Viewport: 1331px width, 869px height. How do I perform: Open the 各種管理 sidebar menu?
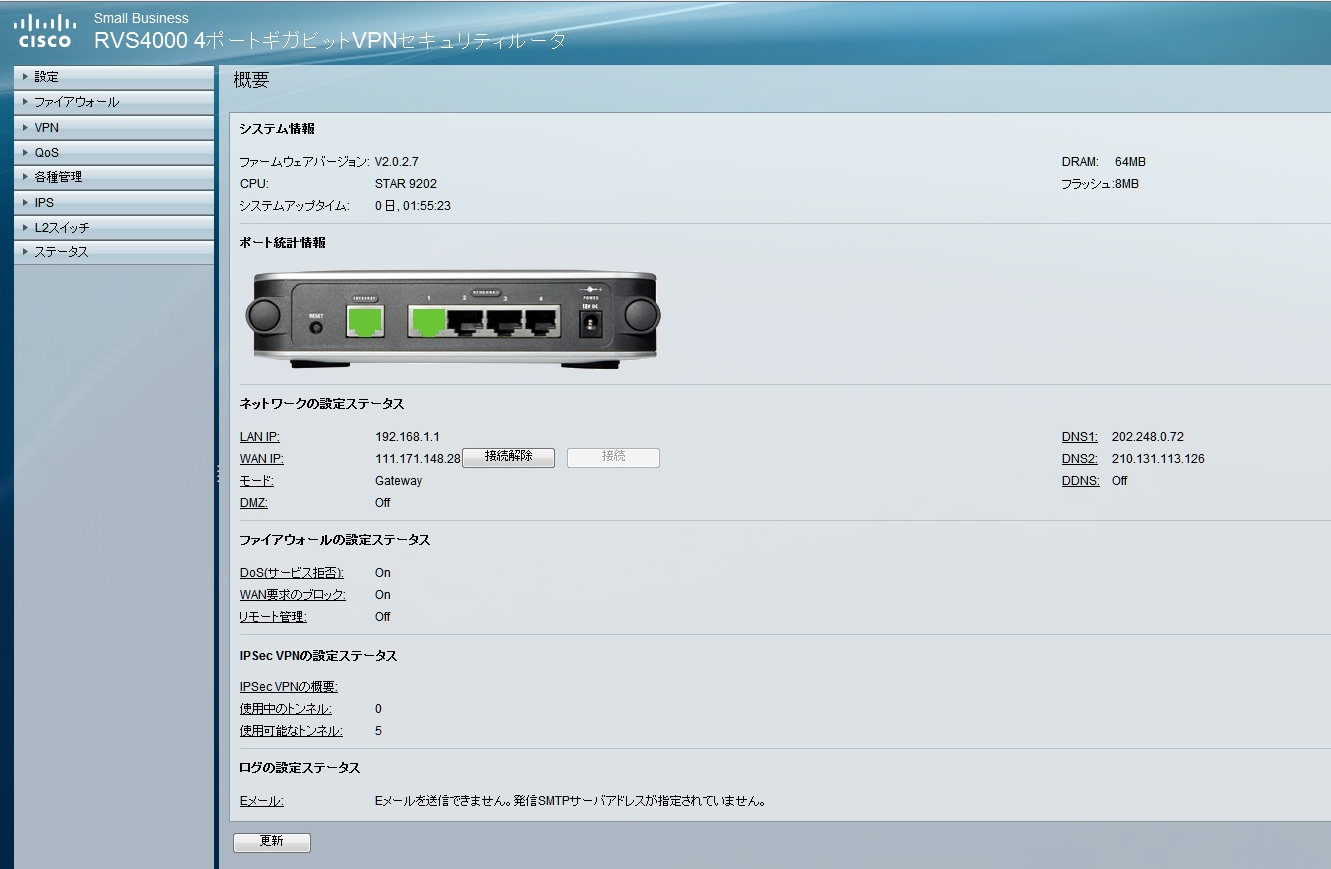114,177
